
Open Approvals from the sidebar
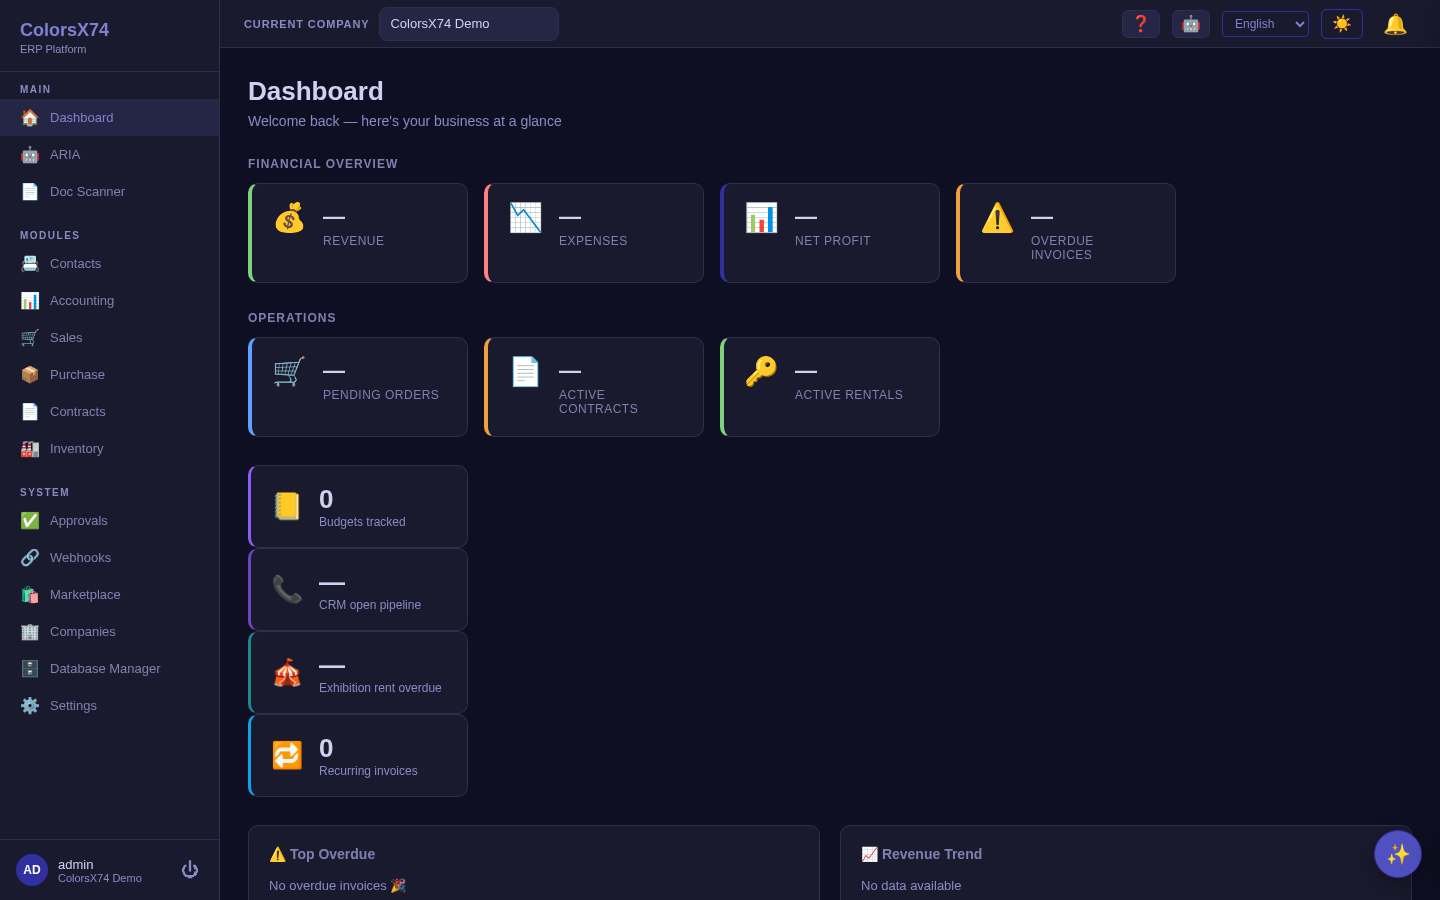click(x=109, y=521)
